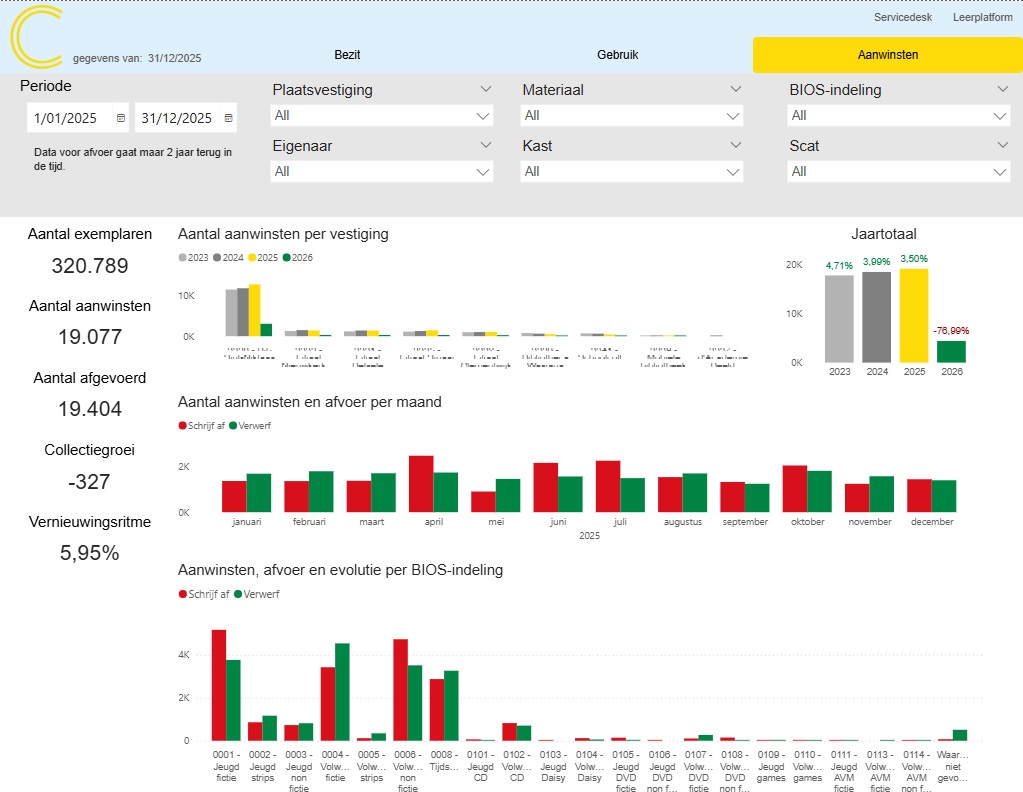Open the Leerplatform link
Viewport: 1023px width, 792px height.
pos(982,17)
